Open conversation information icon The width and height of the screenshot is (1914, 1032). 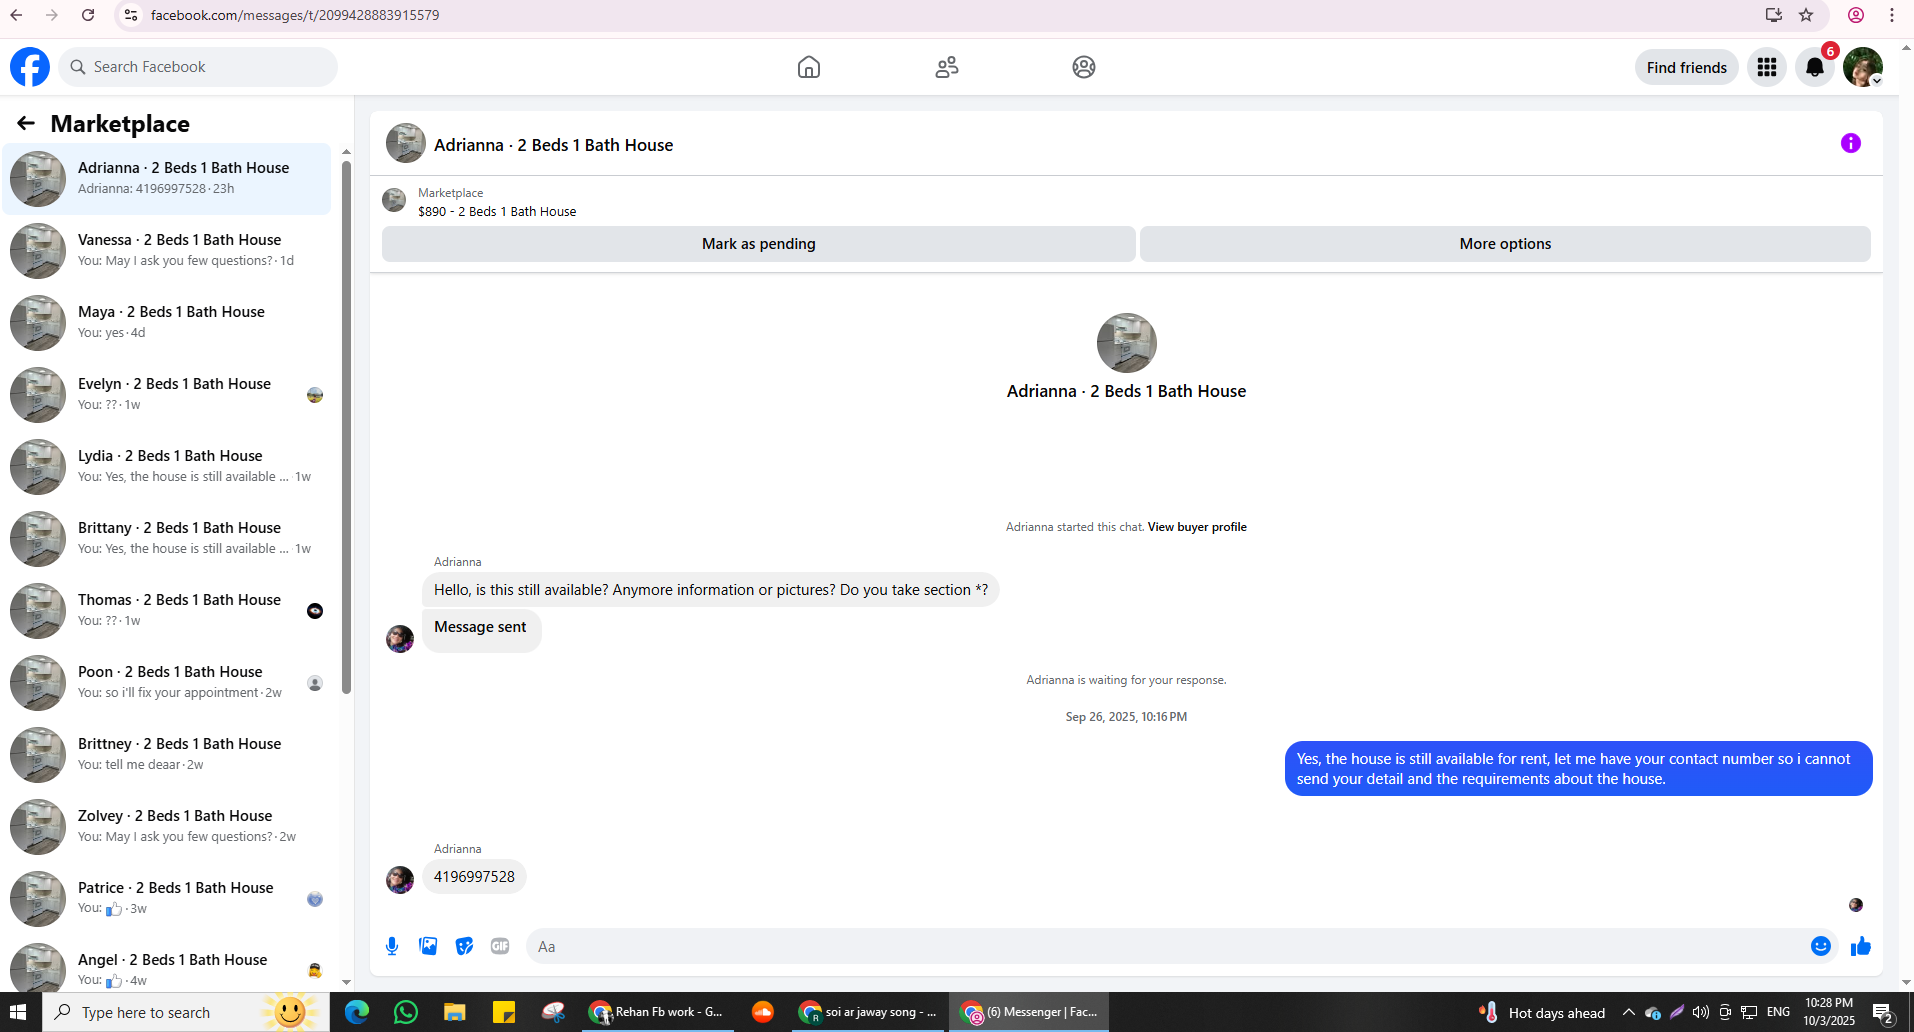point(1851,143)
